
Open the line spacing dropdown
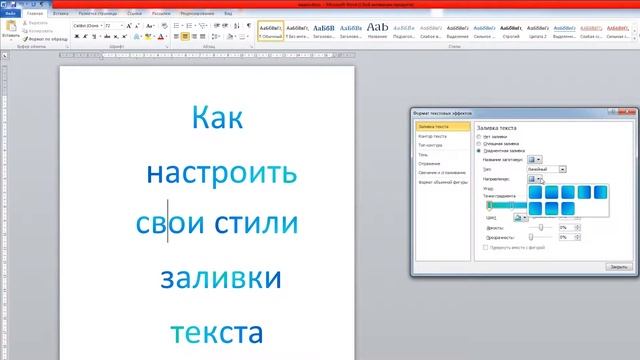click(x=216, y=37)
